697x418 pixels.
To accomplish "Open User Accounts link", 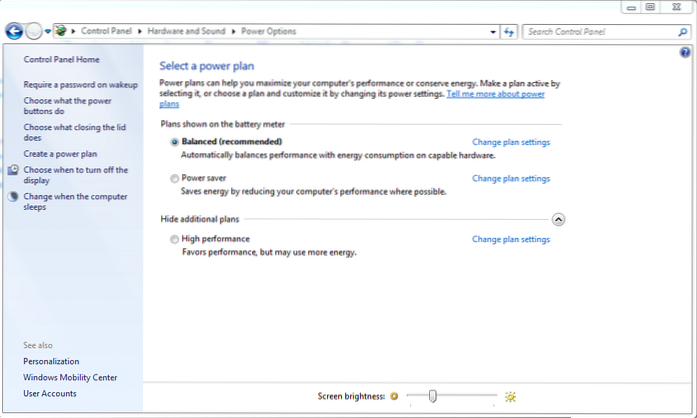I will (50, 394).
